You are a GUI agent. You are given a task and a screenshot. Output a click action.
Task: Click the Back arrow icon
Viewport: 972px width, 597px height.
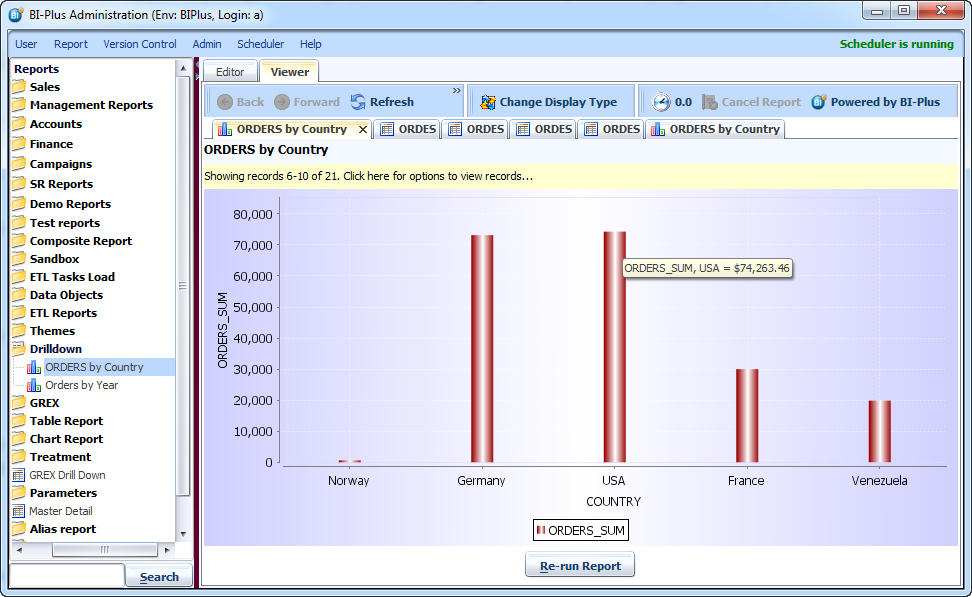pos(225,102)
